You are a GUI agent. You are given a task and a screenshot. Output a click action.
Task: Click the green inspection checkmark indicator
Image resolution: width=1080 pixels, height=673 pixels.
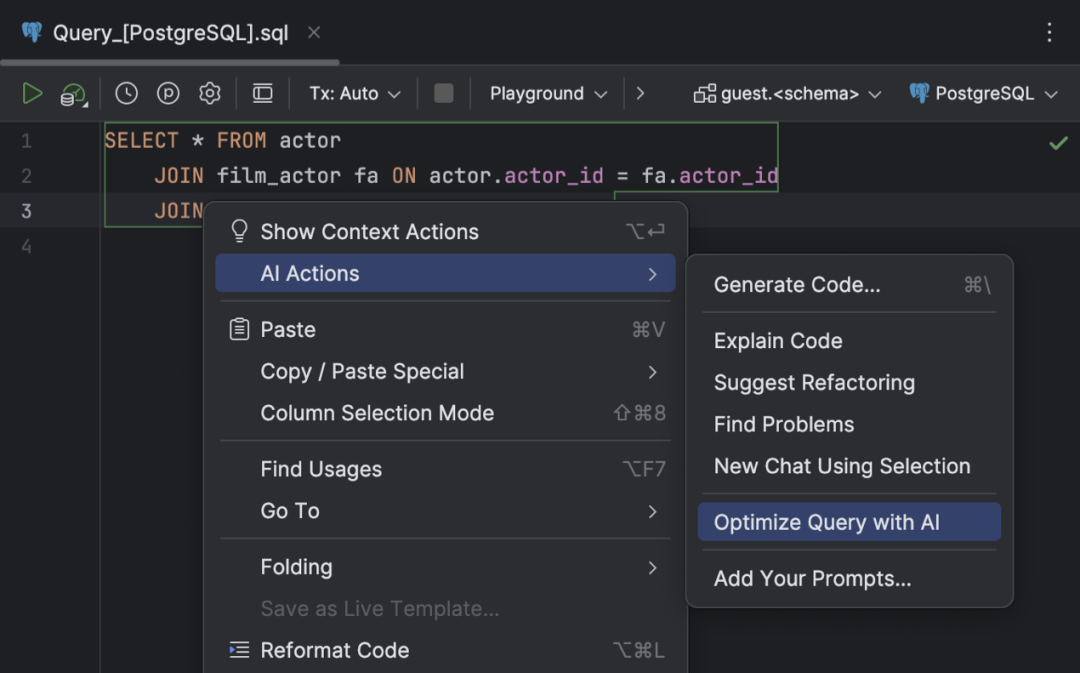coord(1058,143)
